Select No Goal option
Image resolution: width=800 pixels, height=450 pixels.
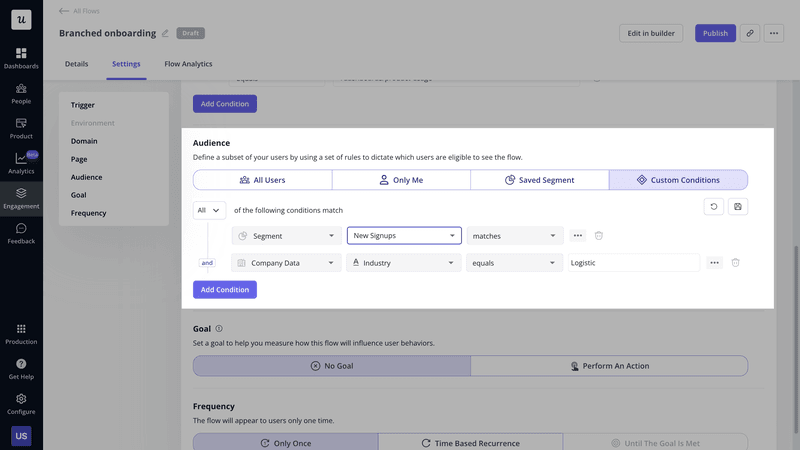pyautogui.click(x=332, y=366)
